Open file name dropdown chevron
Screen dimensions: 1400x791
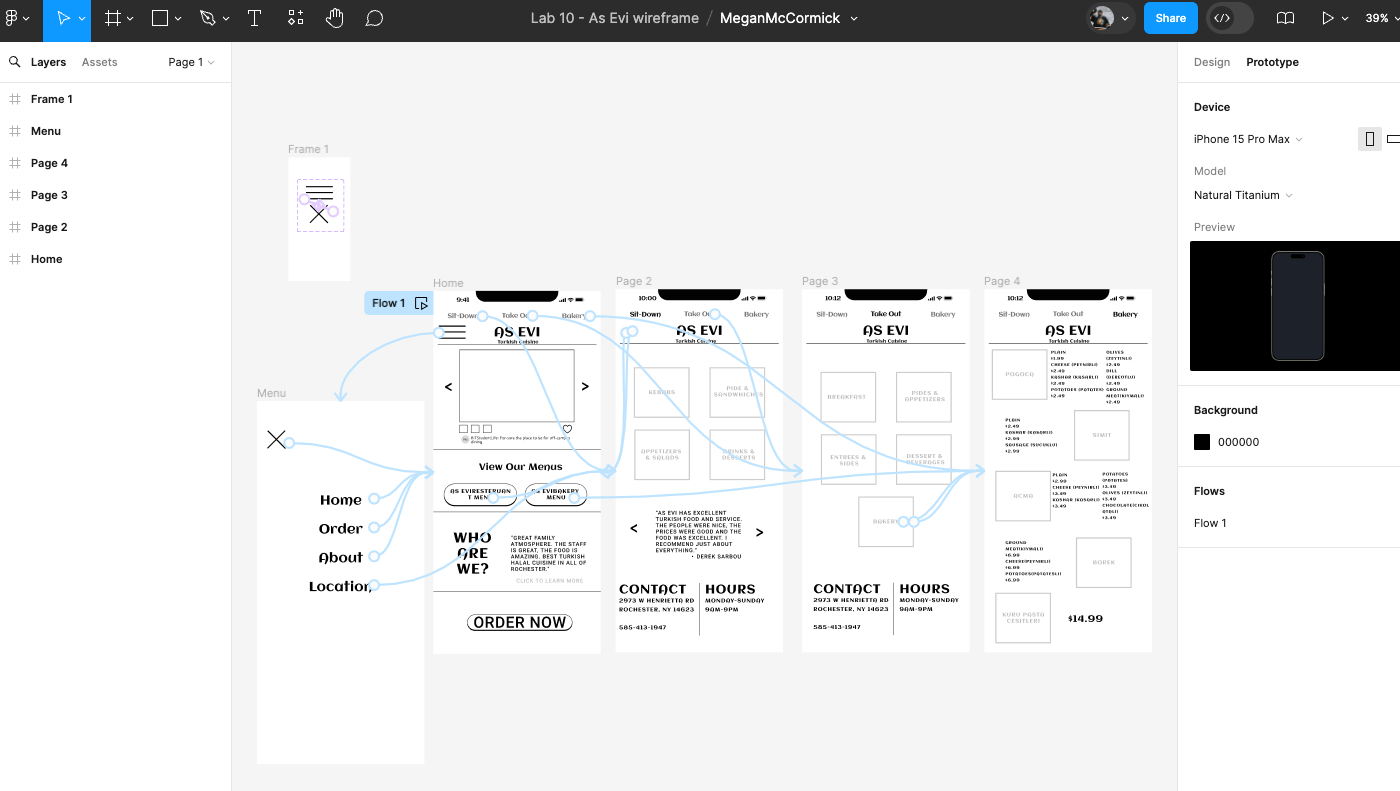coord(853,18)
